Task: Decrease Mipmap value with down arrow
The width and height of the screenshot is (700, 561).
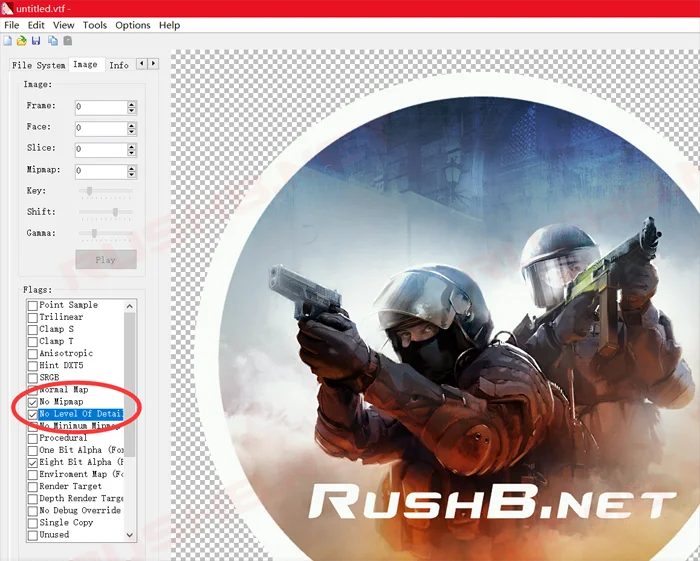Action: [131, 175]
